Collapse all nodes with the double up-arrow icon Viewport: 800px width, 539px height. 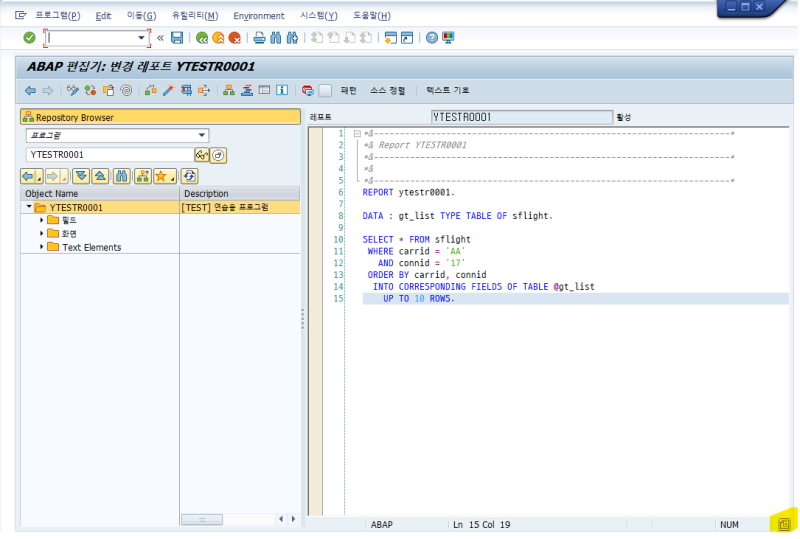100,177
